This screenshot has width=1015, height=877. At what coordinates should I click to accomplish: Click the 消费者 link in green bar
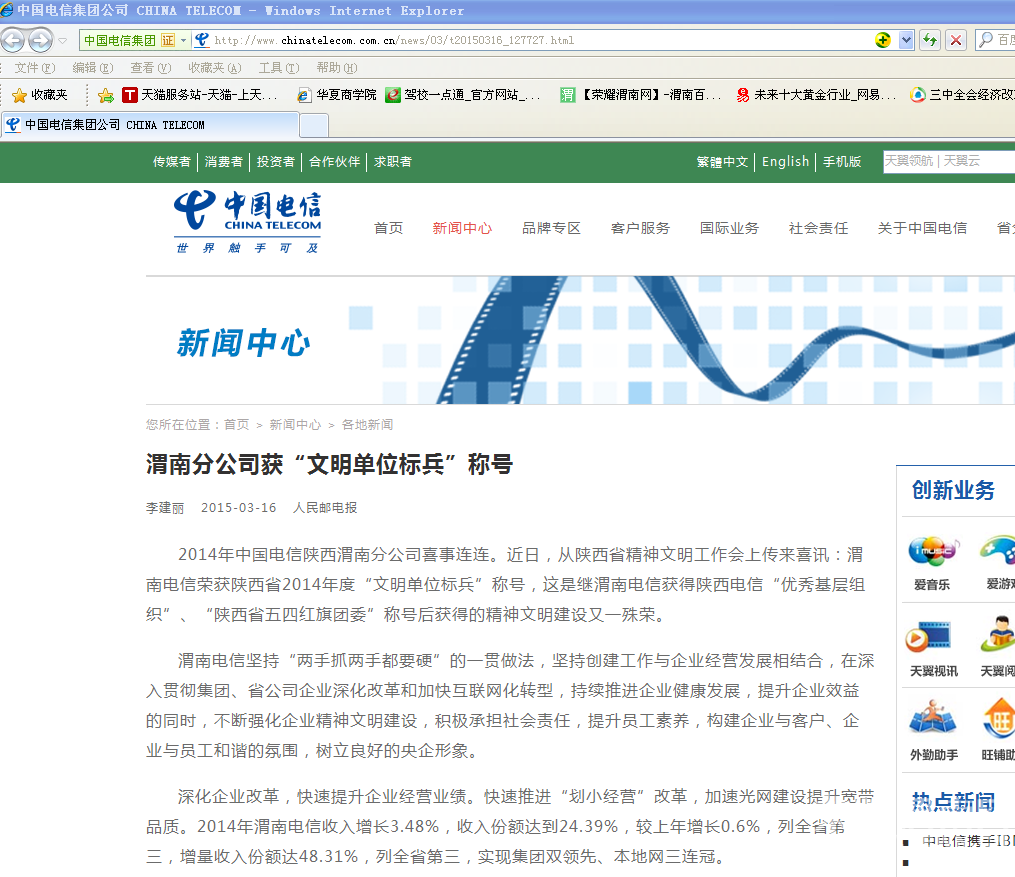pos(223,162)
